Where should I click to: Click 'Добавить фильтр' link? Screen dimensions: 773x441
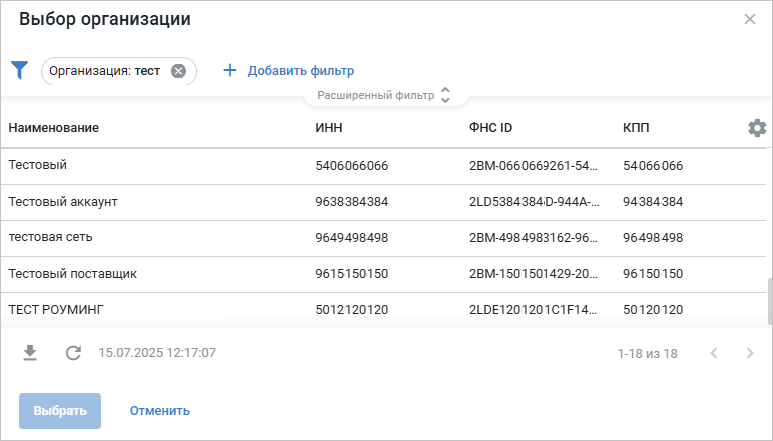(x=300, y=71)
